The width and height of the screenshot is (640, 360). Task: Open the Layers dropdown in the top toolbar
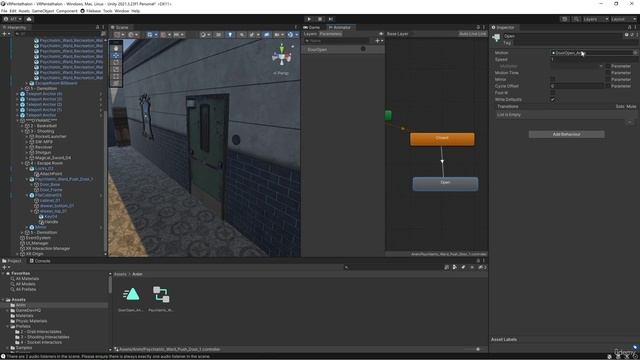[x=596, y=19]
